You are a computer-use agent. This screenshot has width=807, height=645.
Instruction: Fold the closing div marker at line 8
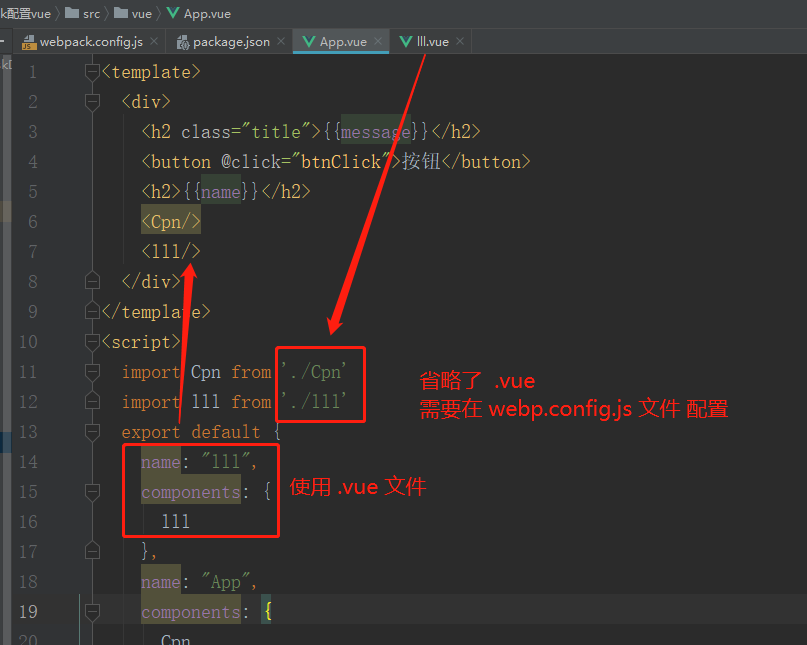pos(92,281)
